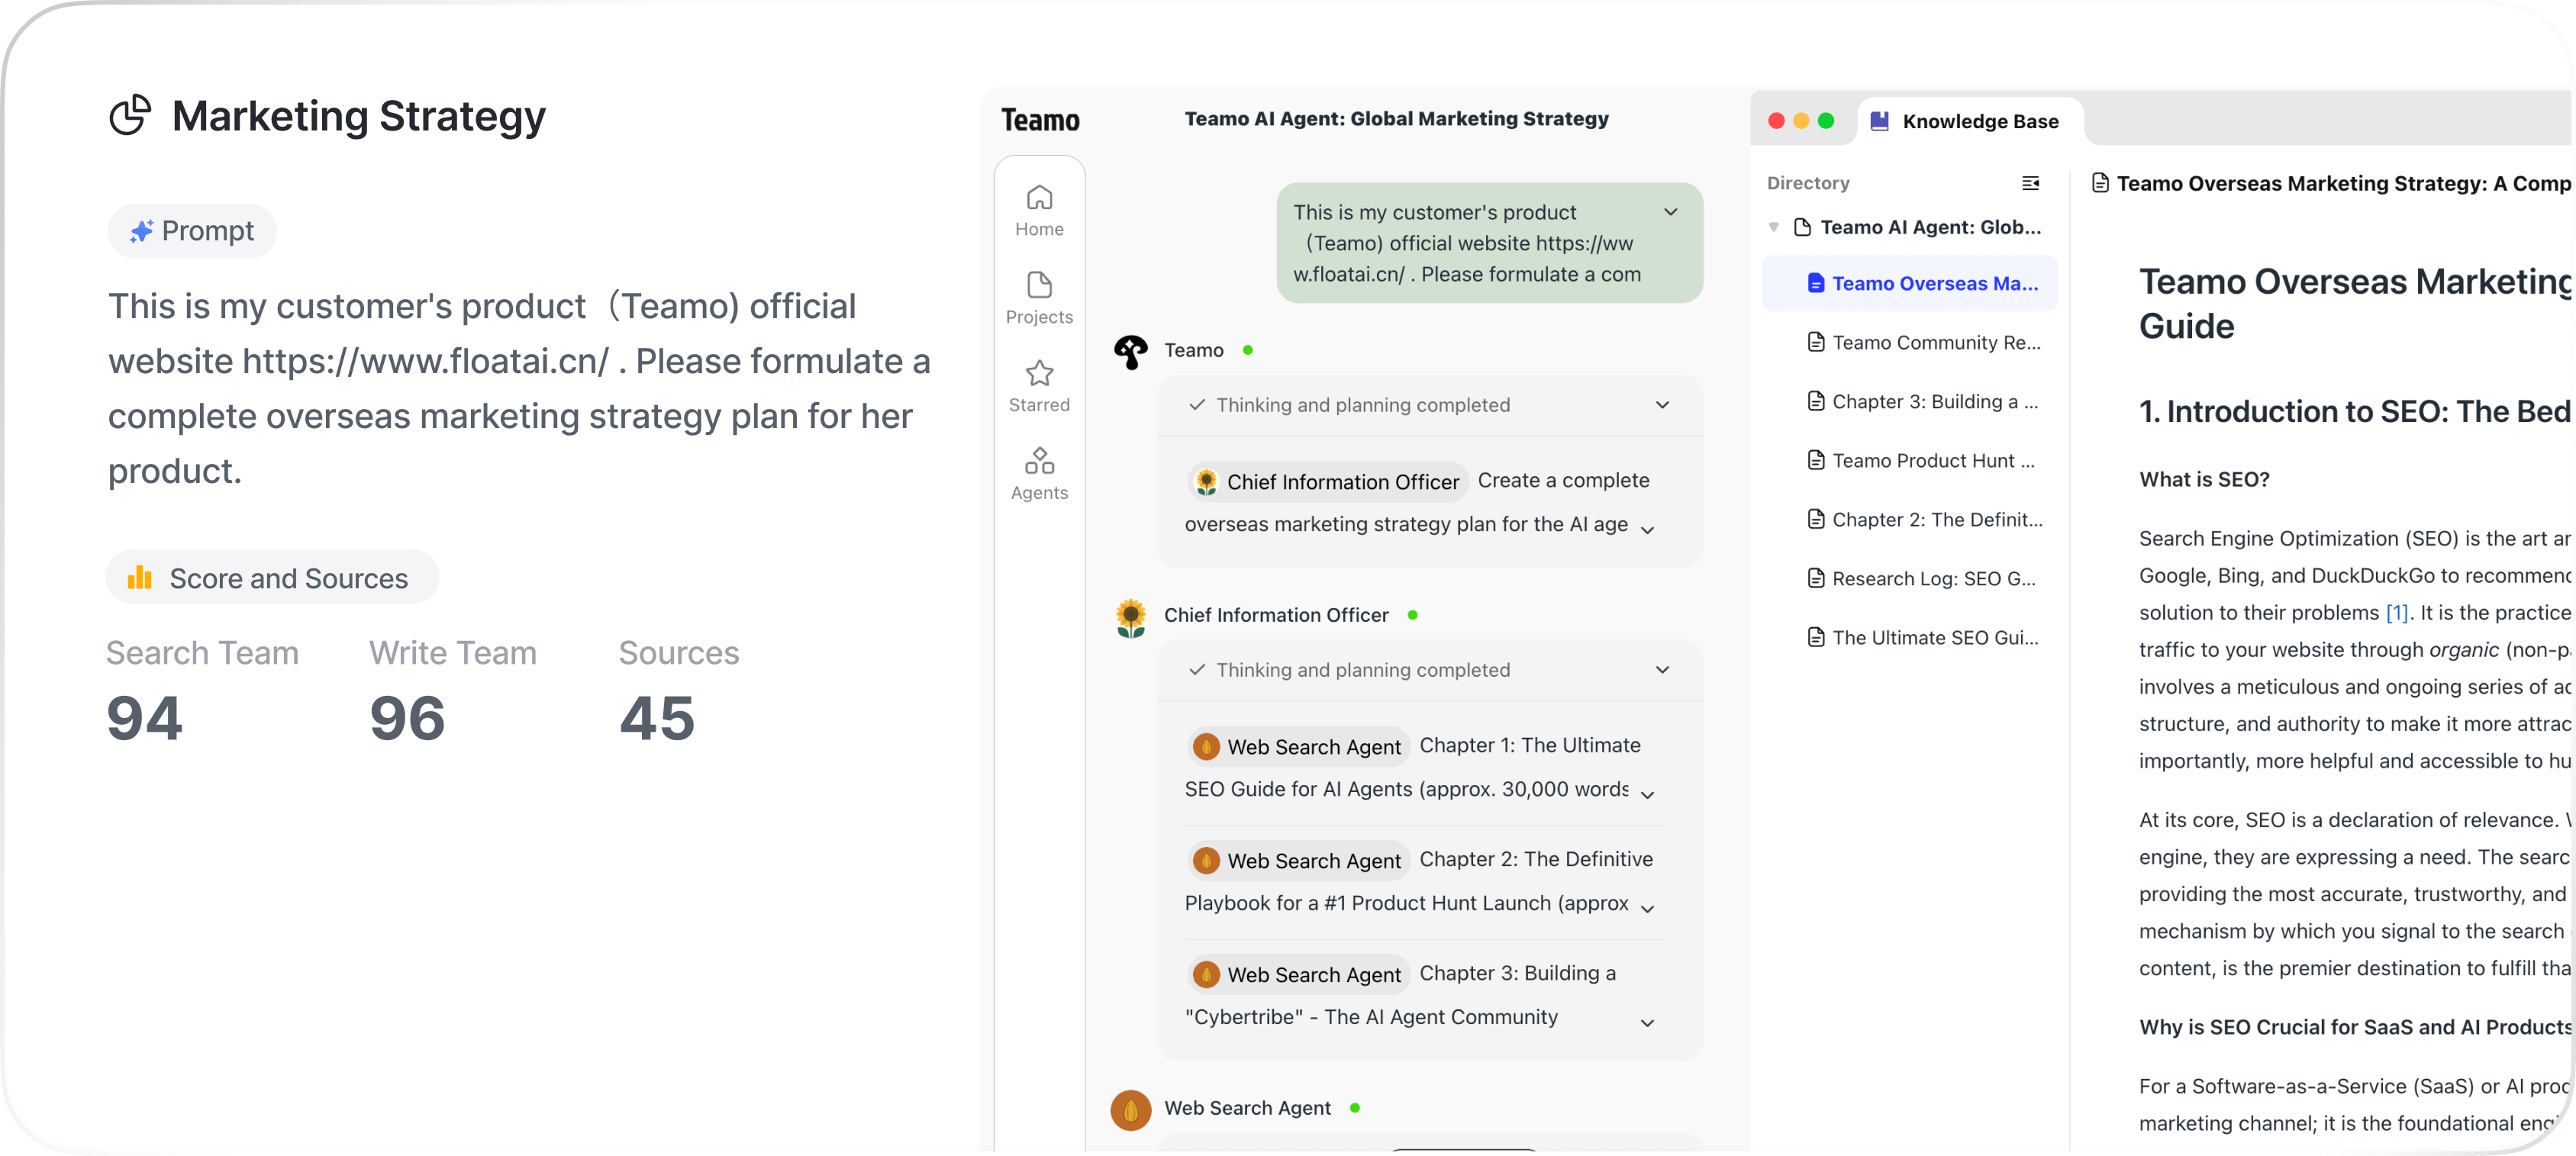Click the Search Team score 94
Viewport: 2576px width, 1156px height.
pyautogui.click(x=145, y=719)
